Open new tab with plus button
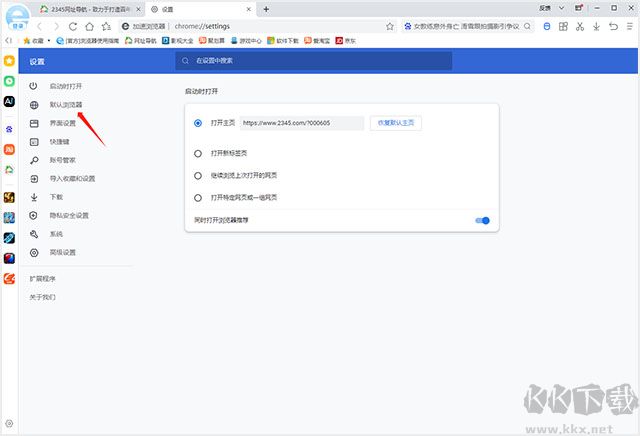Screen dimensions: 640x436 click(x=266, y=9)
